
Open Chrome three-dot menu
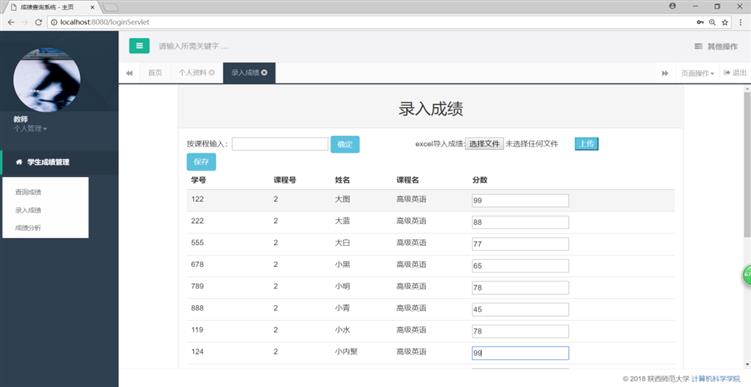click(x=740, y=23)
